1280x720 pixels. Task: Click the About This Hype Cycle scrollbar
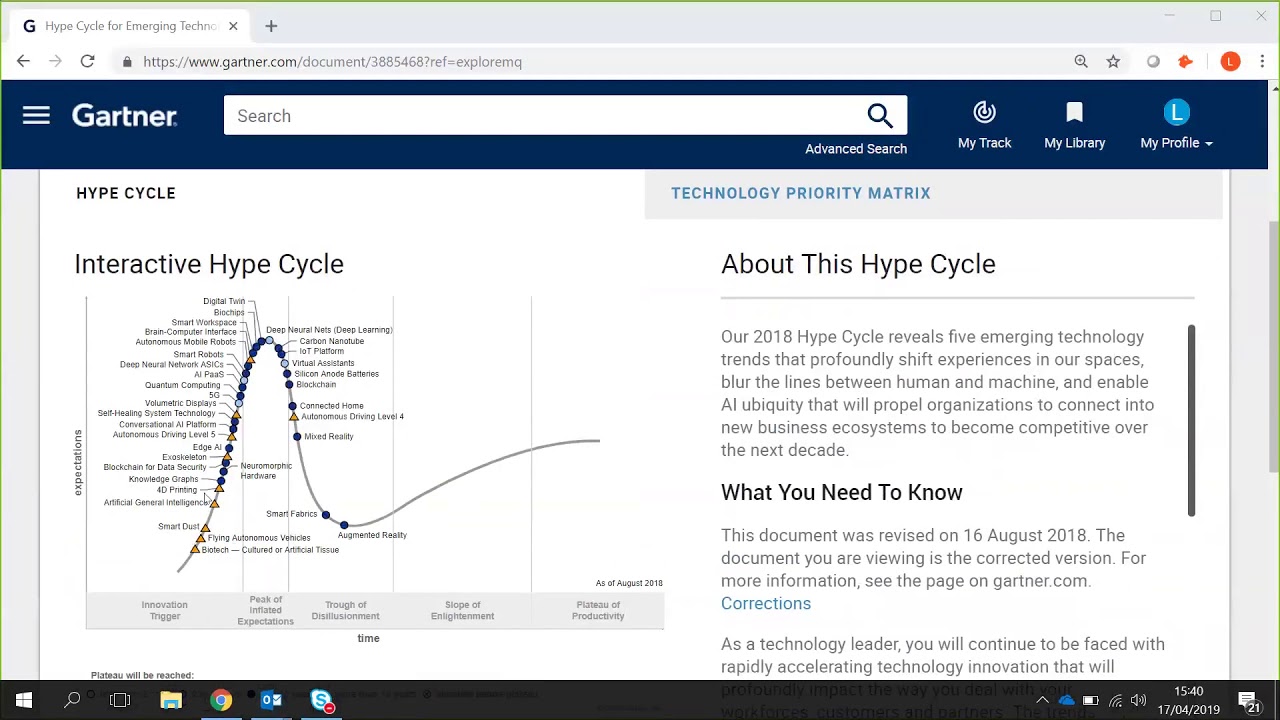(x=1191, y=420)
